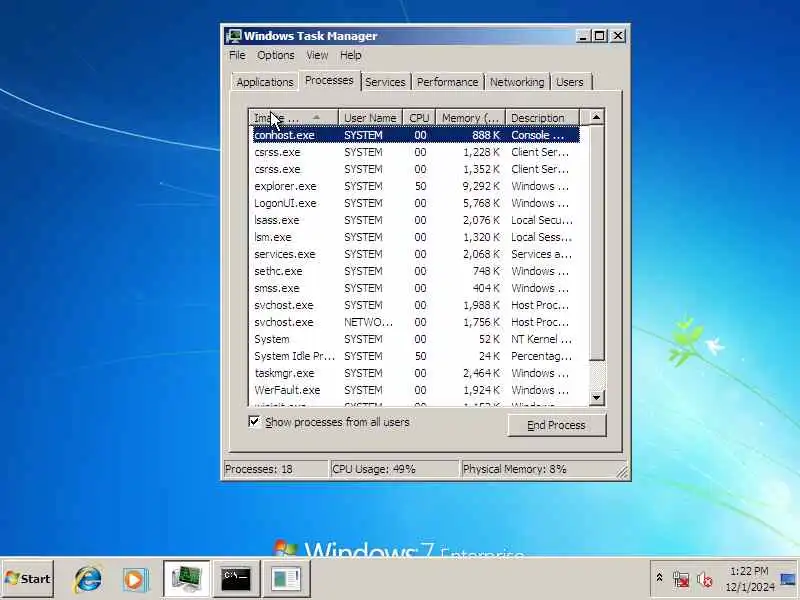Image resolution: width=800 pixels, height=600 pixels.
Task: Select the smss.exe process
Action: tap(416, 288)
